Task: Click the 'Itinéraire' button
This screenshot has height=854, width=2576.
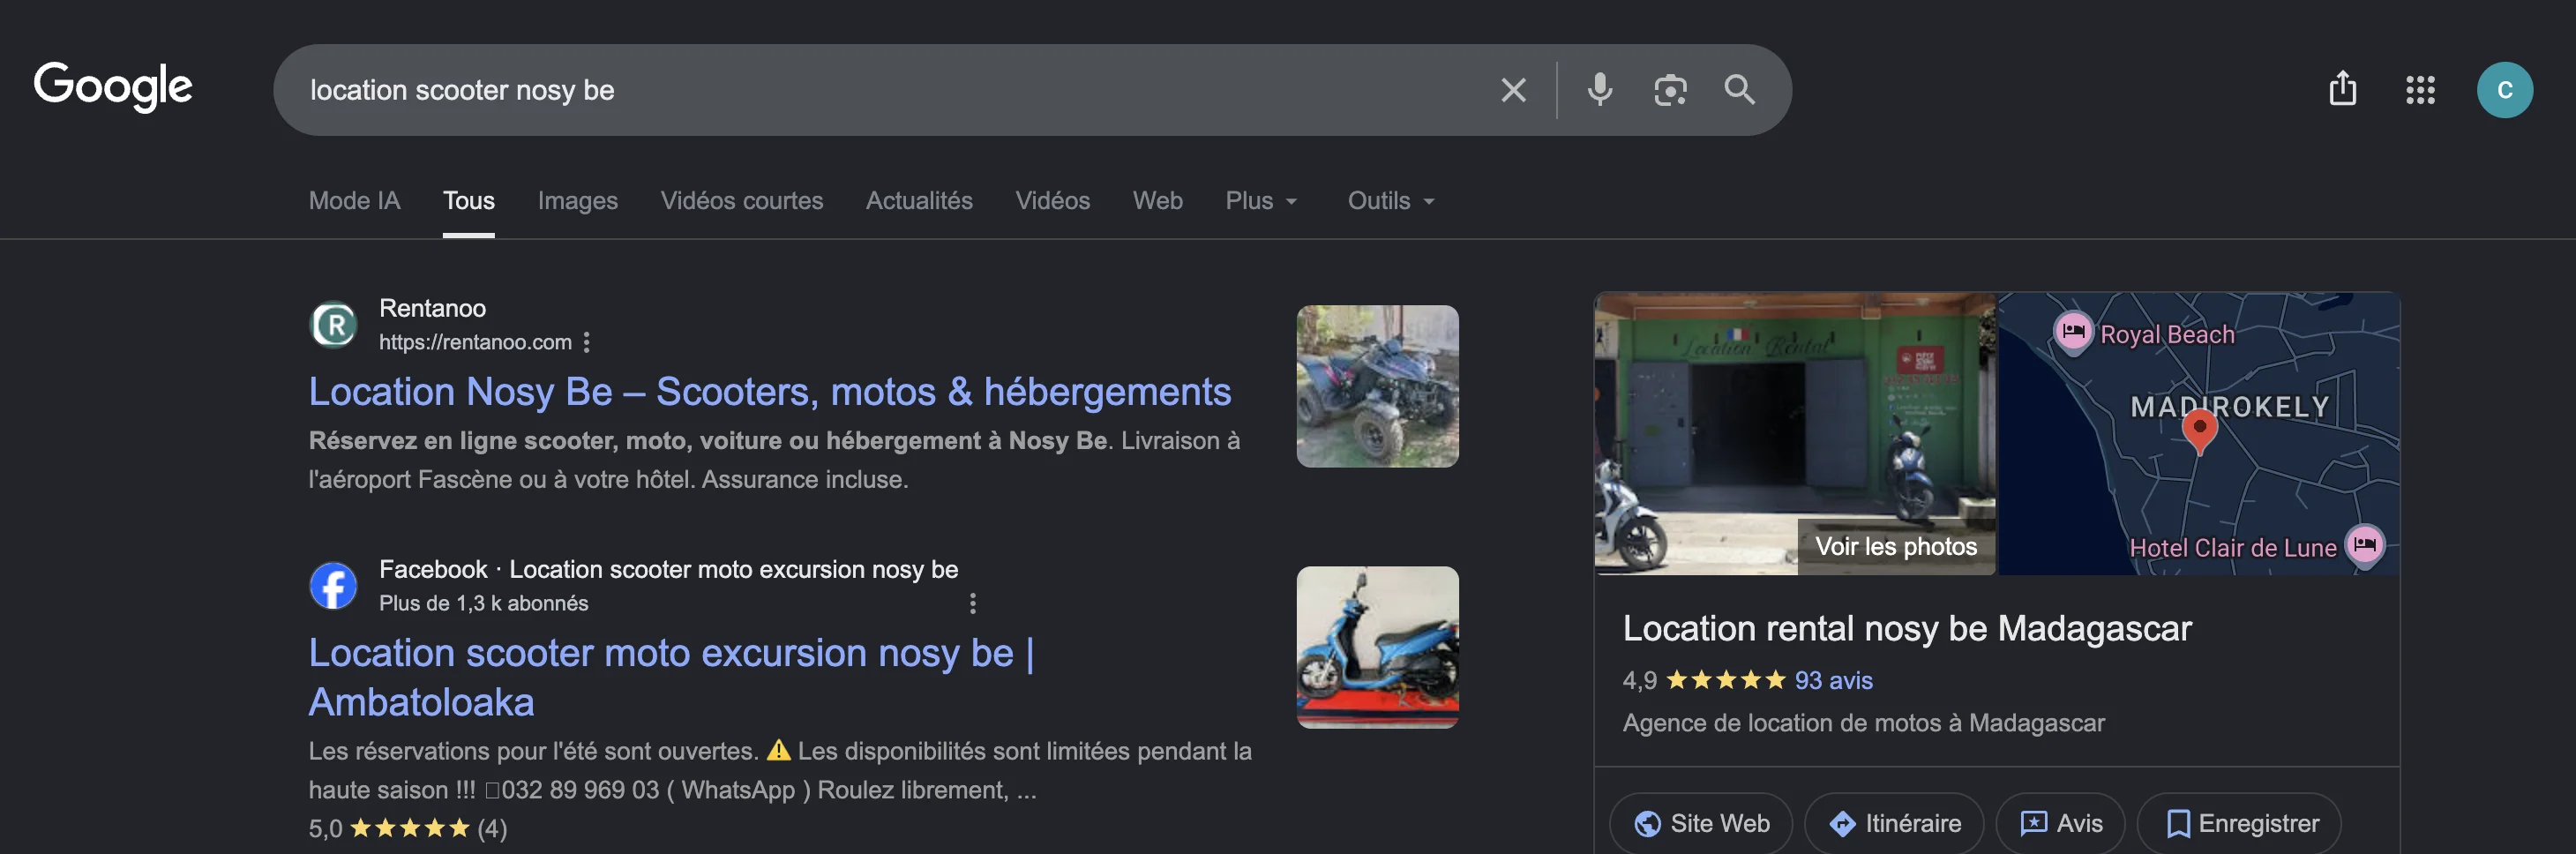Action: click(1893, 823)
